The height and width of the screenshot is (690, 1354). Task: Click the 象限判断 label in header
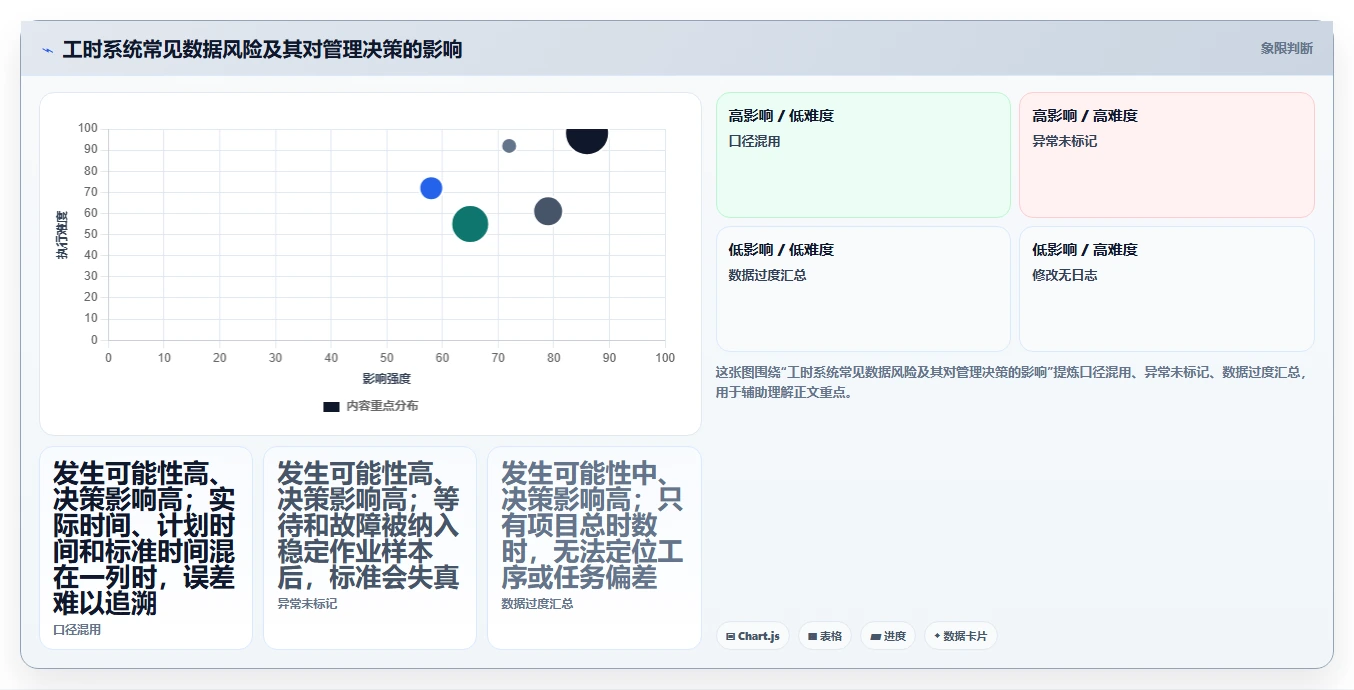[x=1286, y=48]
